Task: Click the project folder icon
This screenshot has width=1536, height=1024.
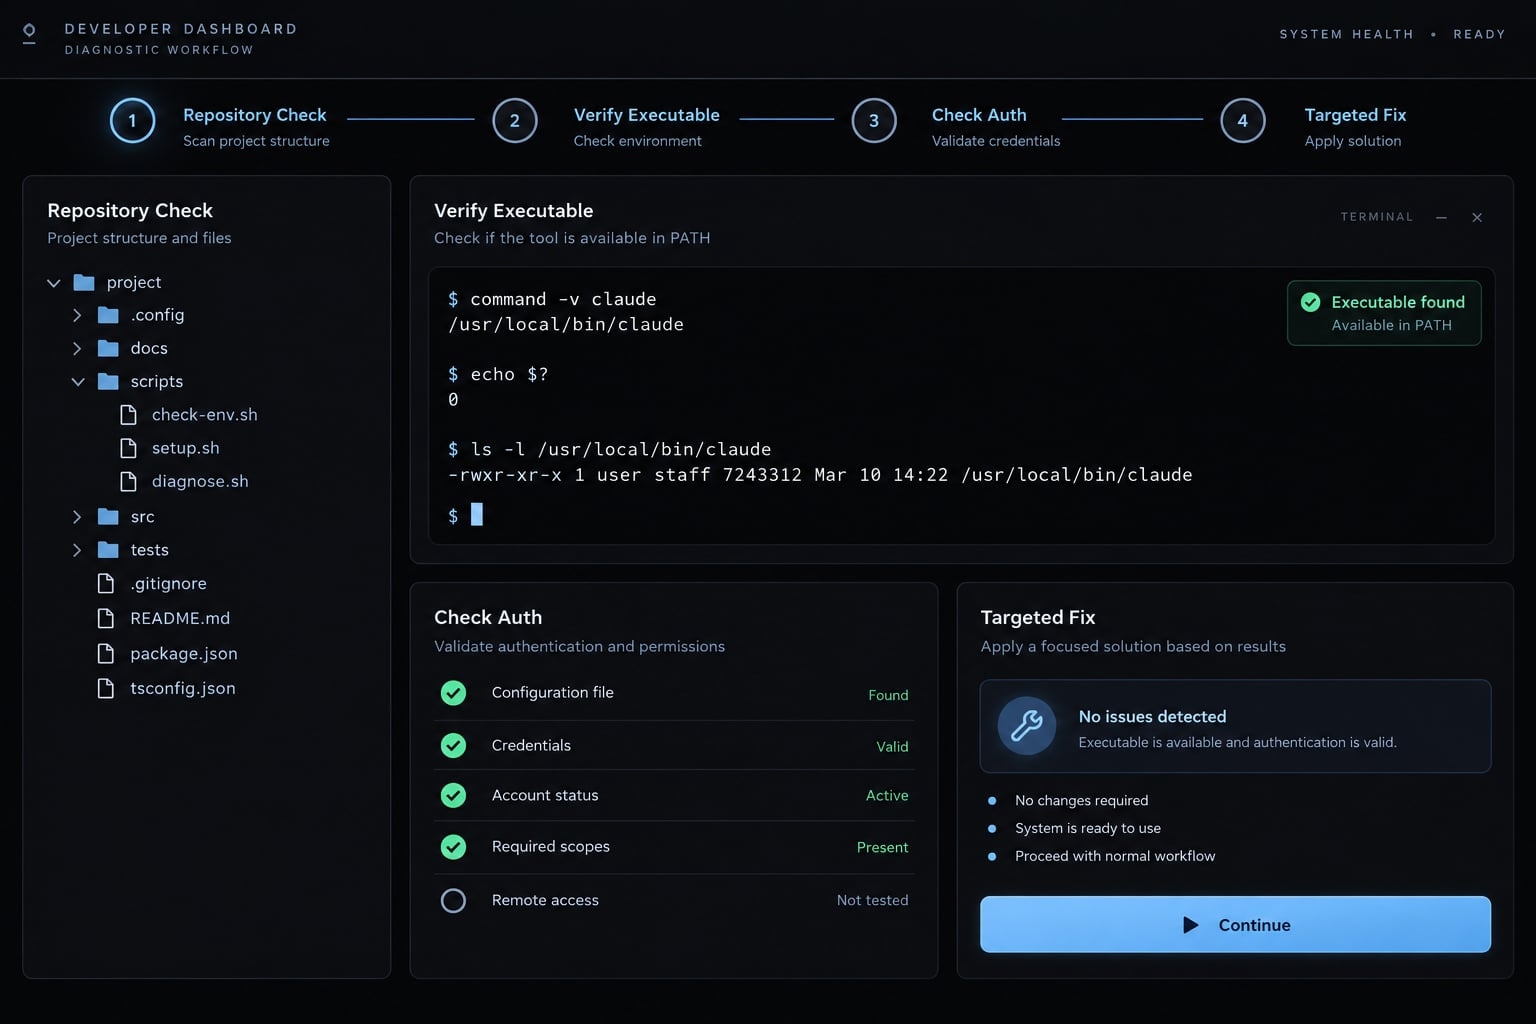Action: tap(84, 283)
